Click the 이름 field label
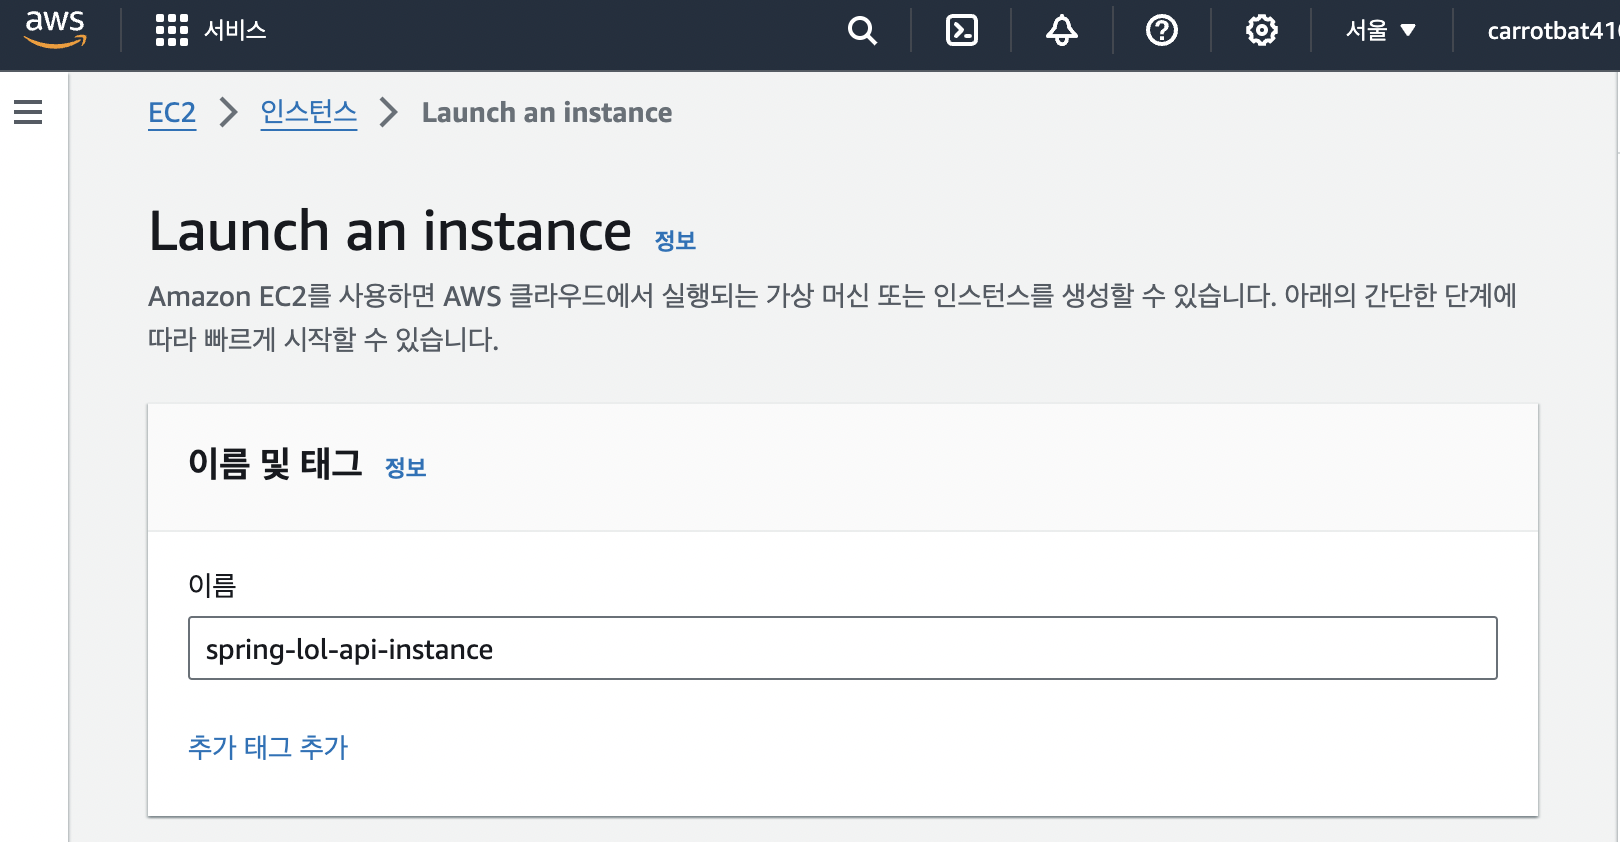This screenshot has height=842, width=1620. (212, 585)
